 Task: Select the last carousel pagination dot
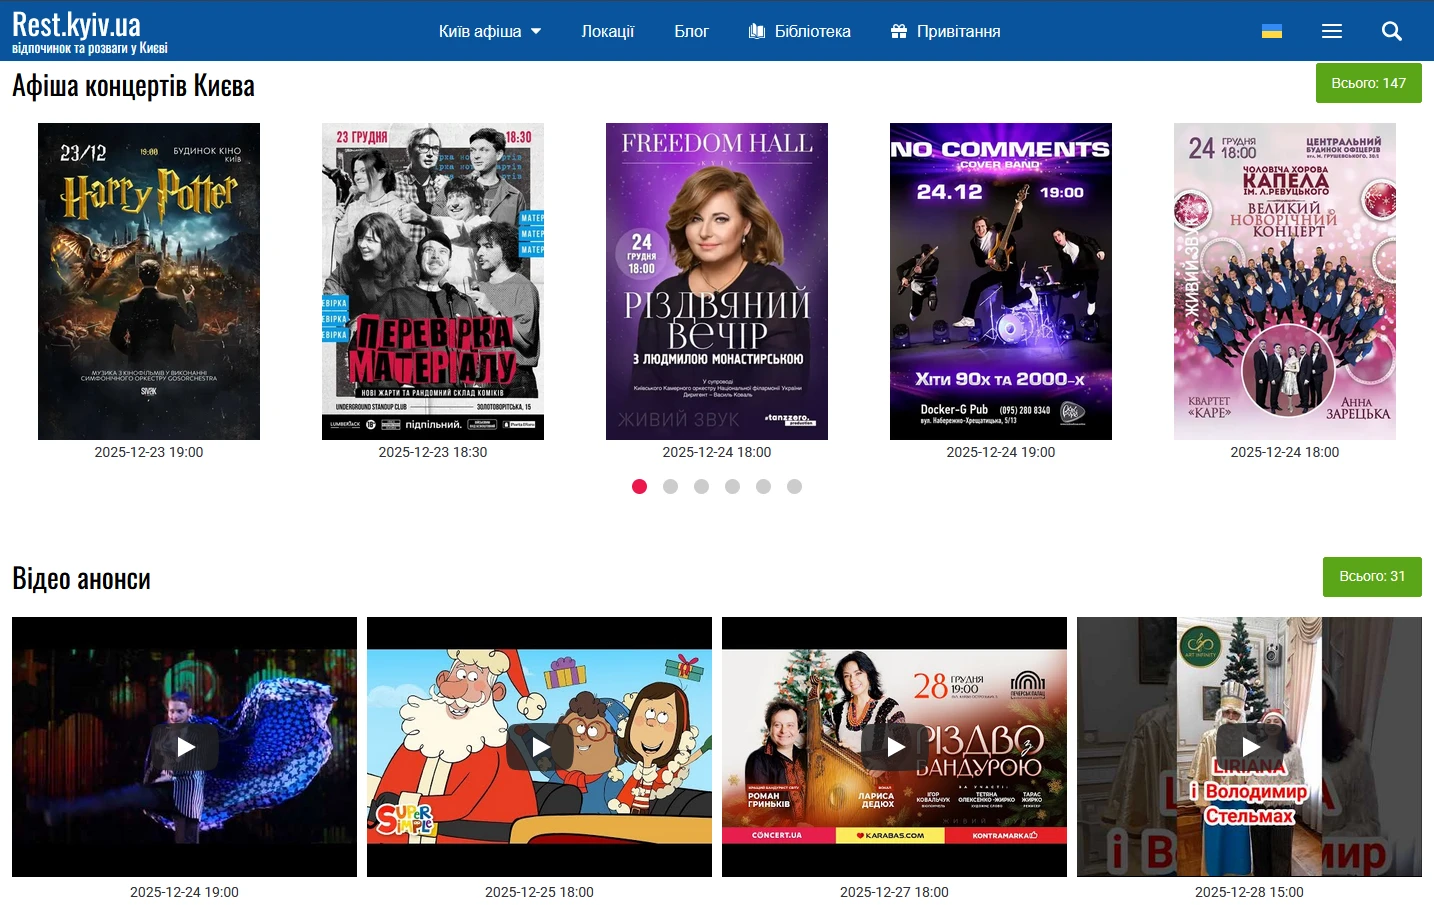point(795,486)
